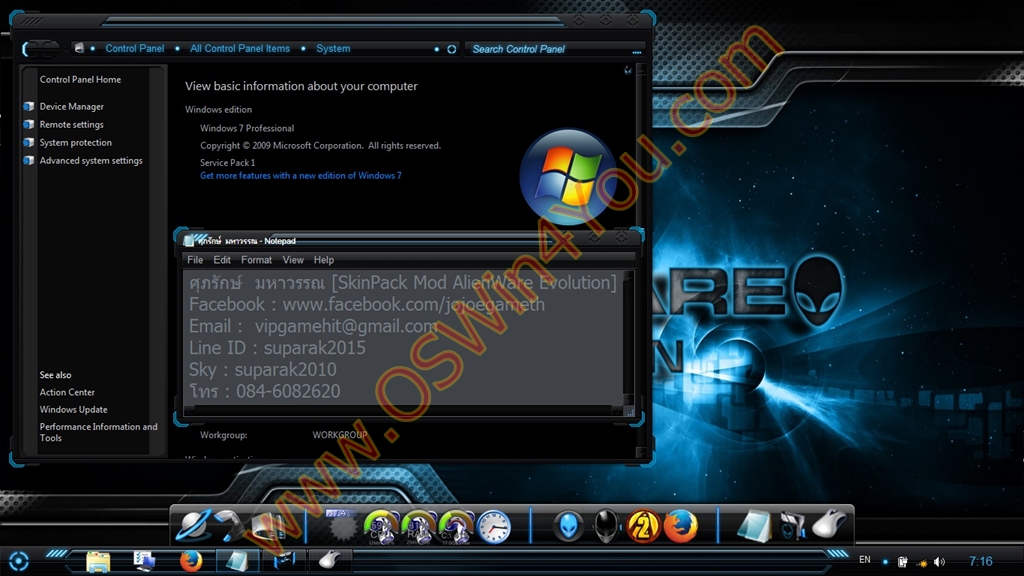Open the Notepad Help menu

[323, 260]
